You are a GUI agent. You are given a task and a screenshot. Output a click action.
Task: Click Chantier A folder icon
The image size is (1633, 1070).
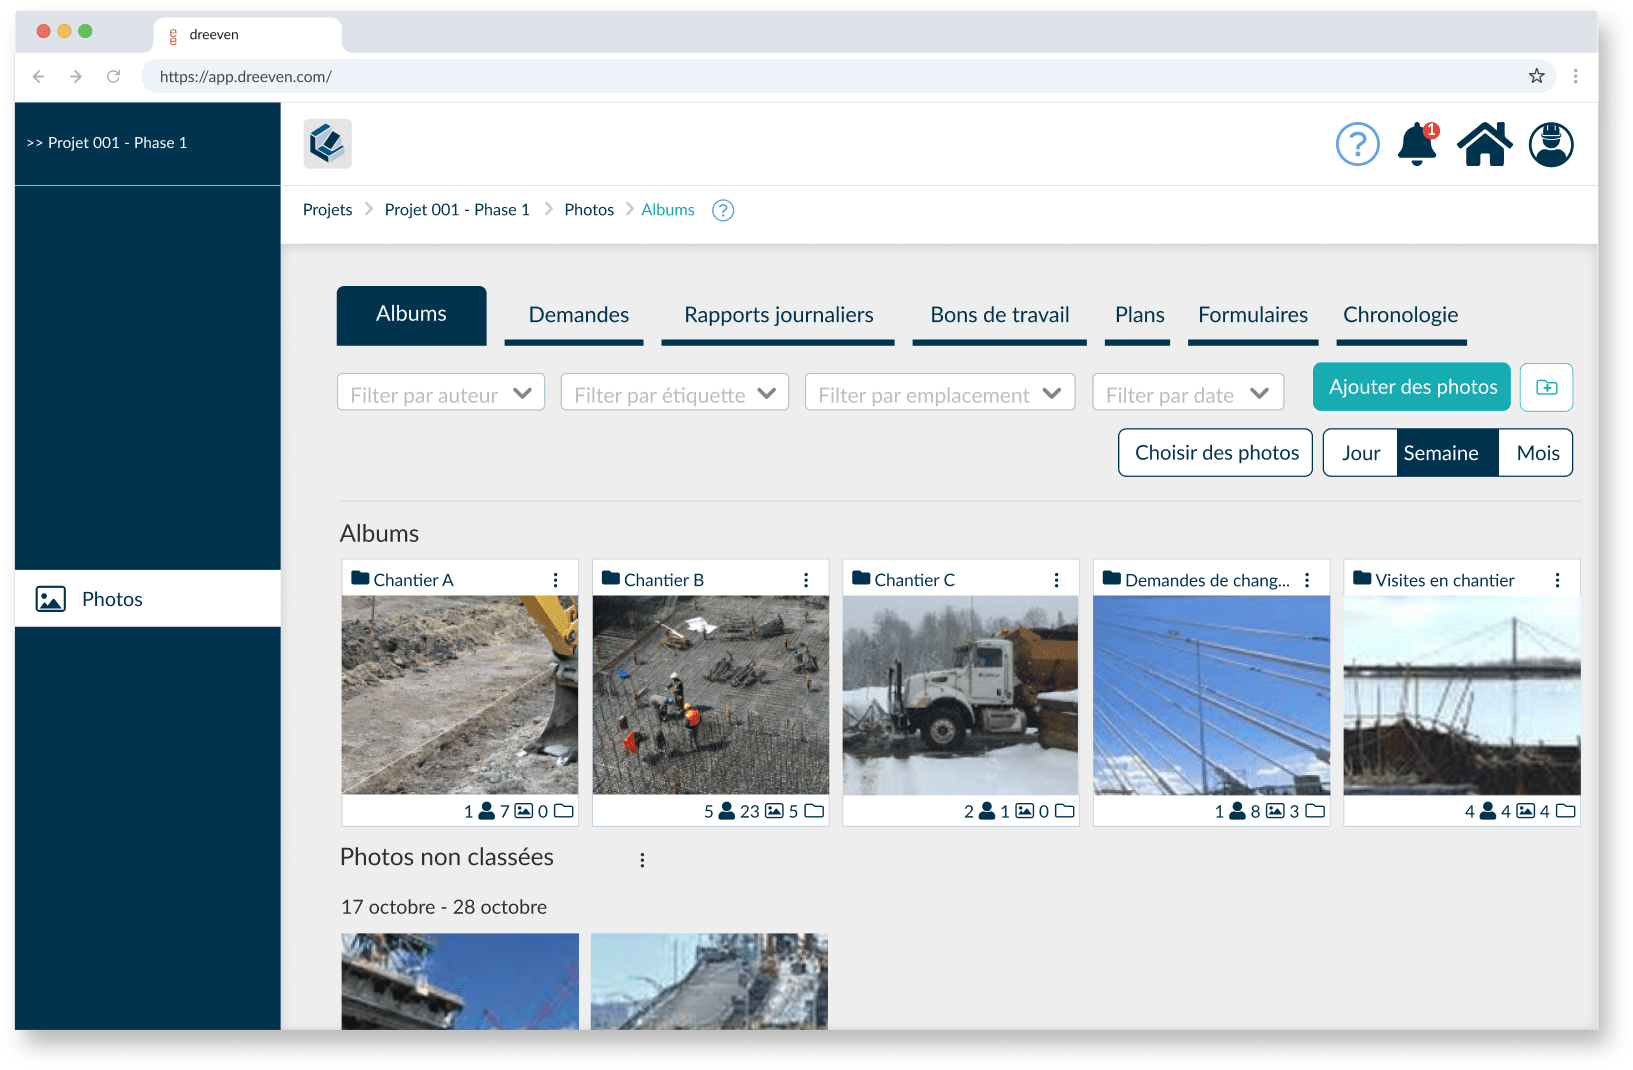coord(361,578)
